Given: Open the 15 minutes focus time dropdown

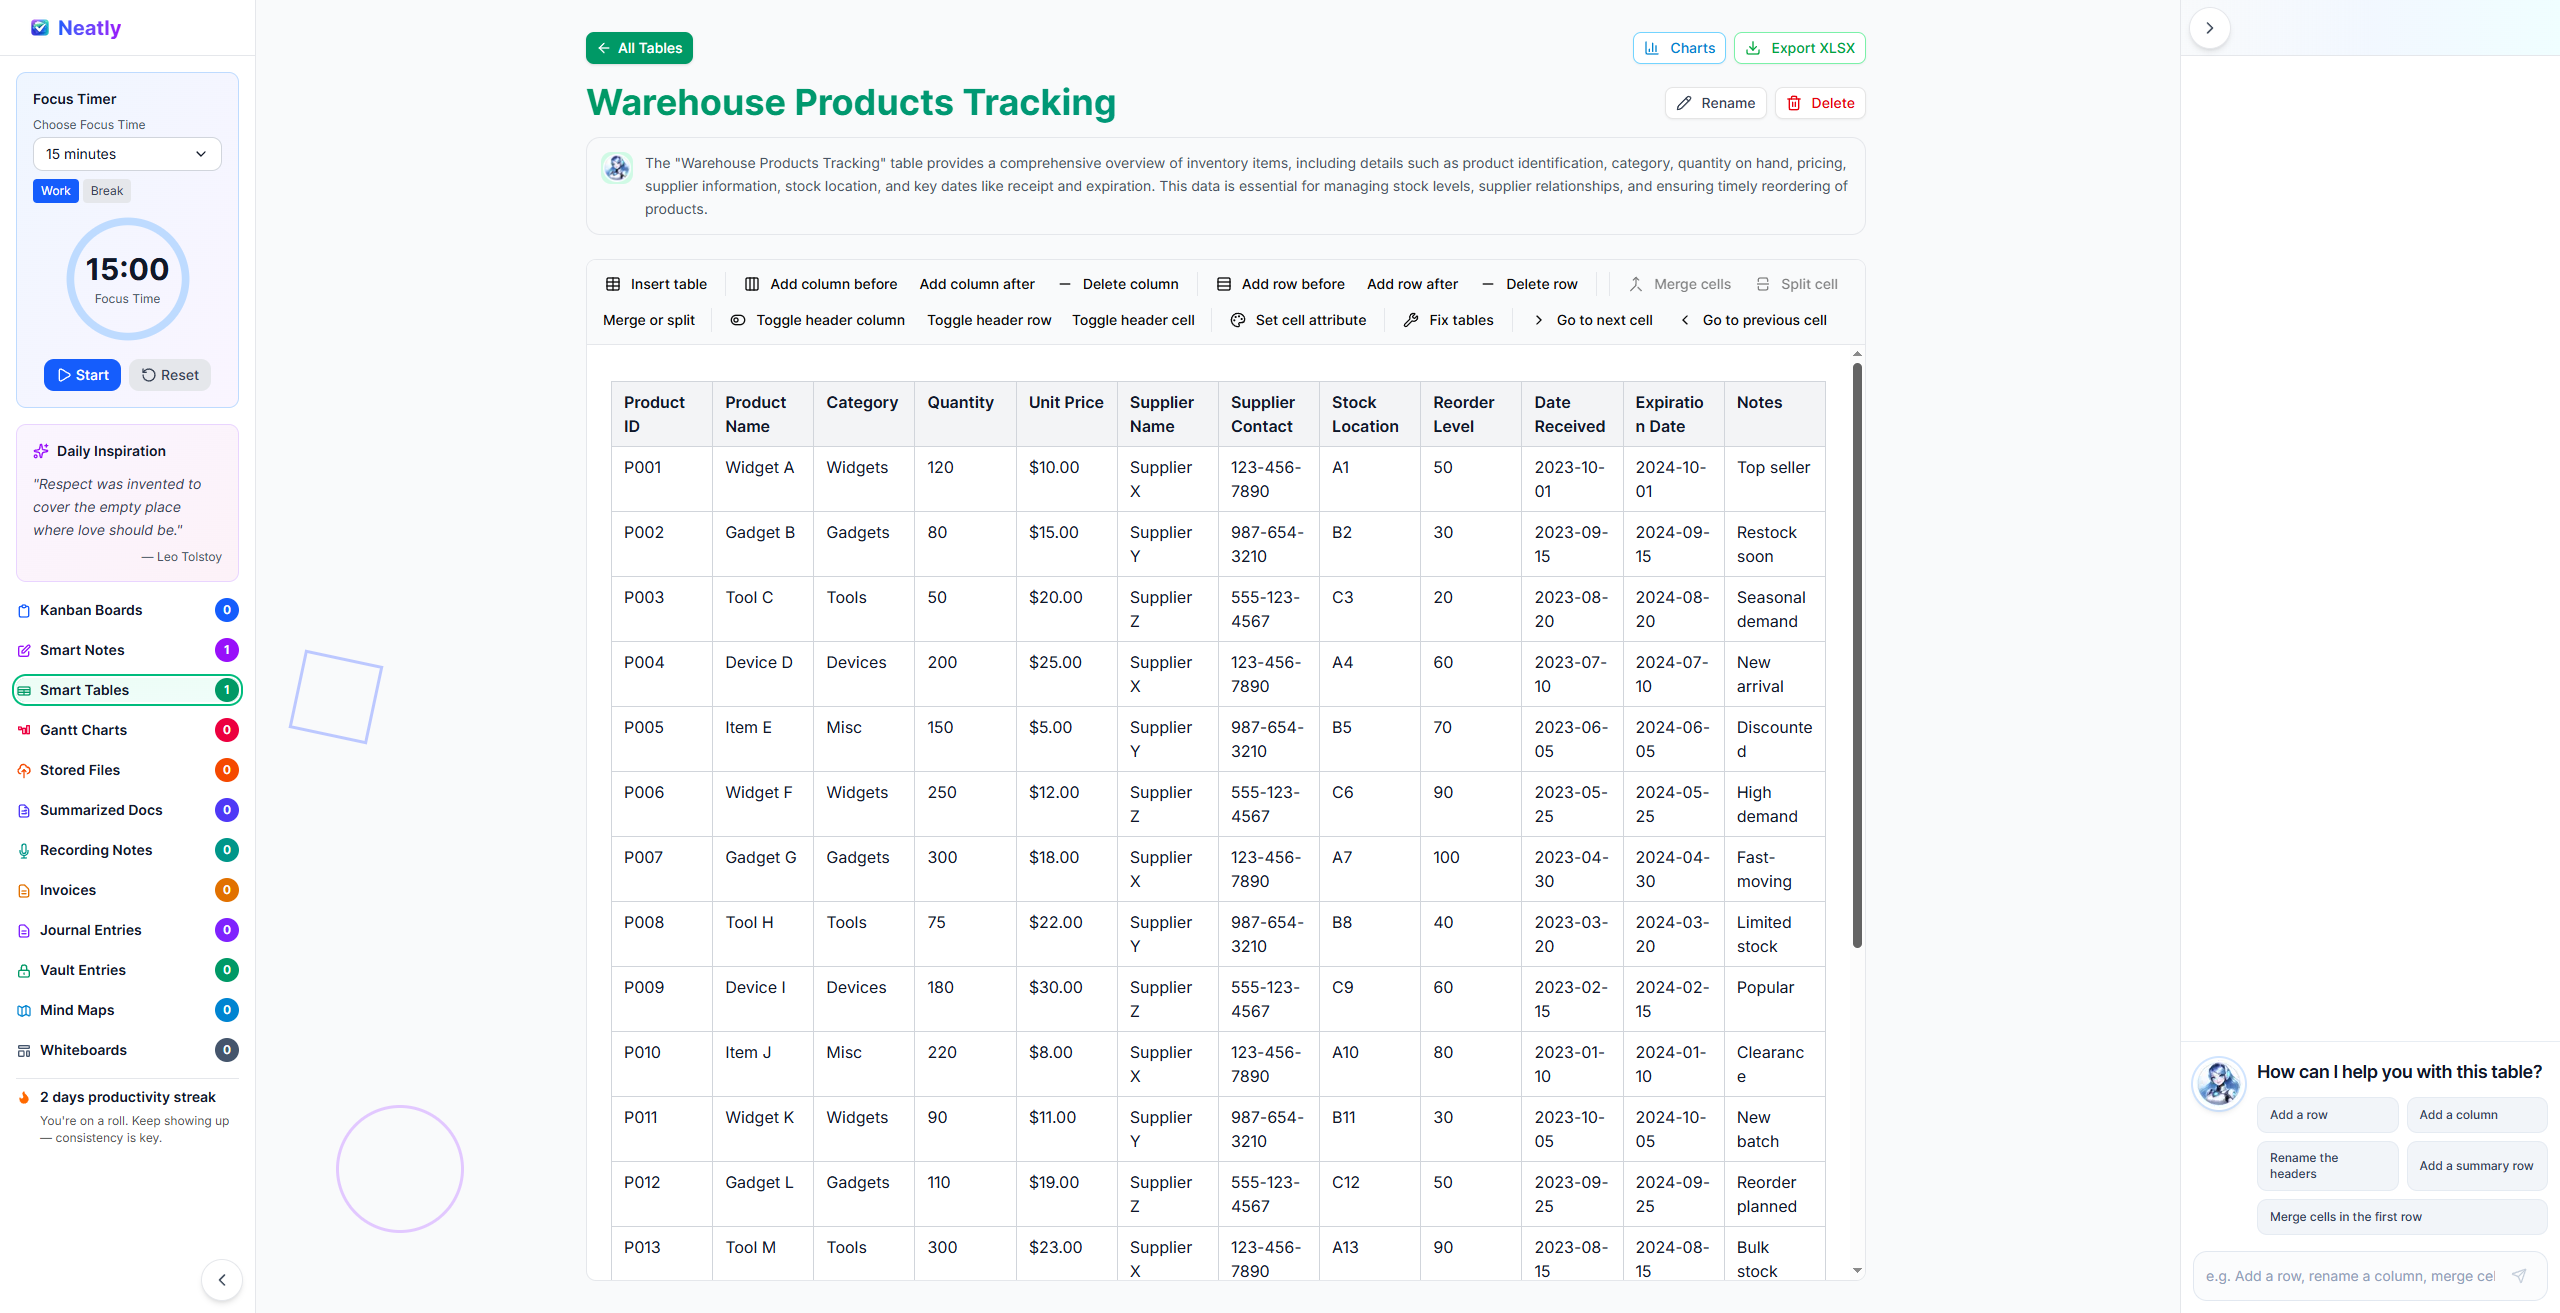Looking at the screenshot, I should (127, 154).
